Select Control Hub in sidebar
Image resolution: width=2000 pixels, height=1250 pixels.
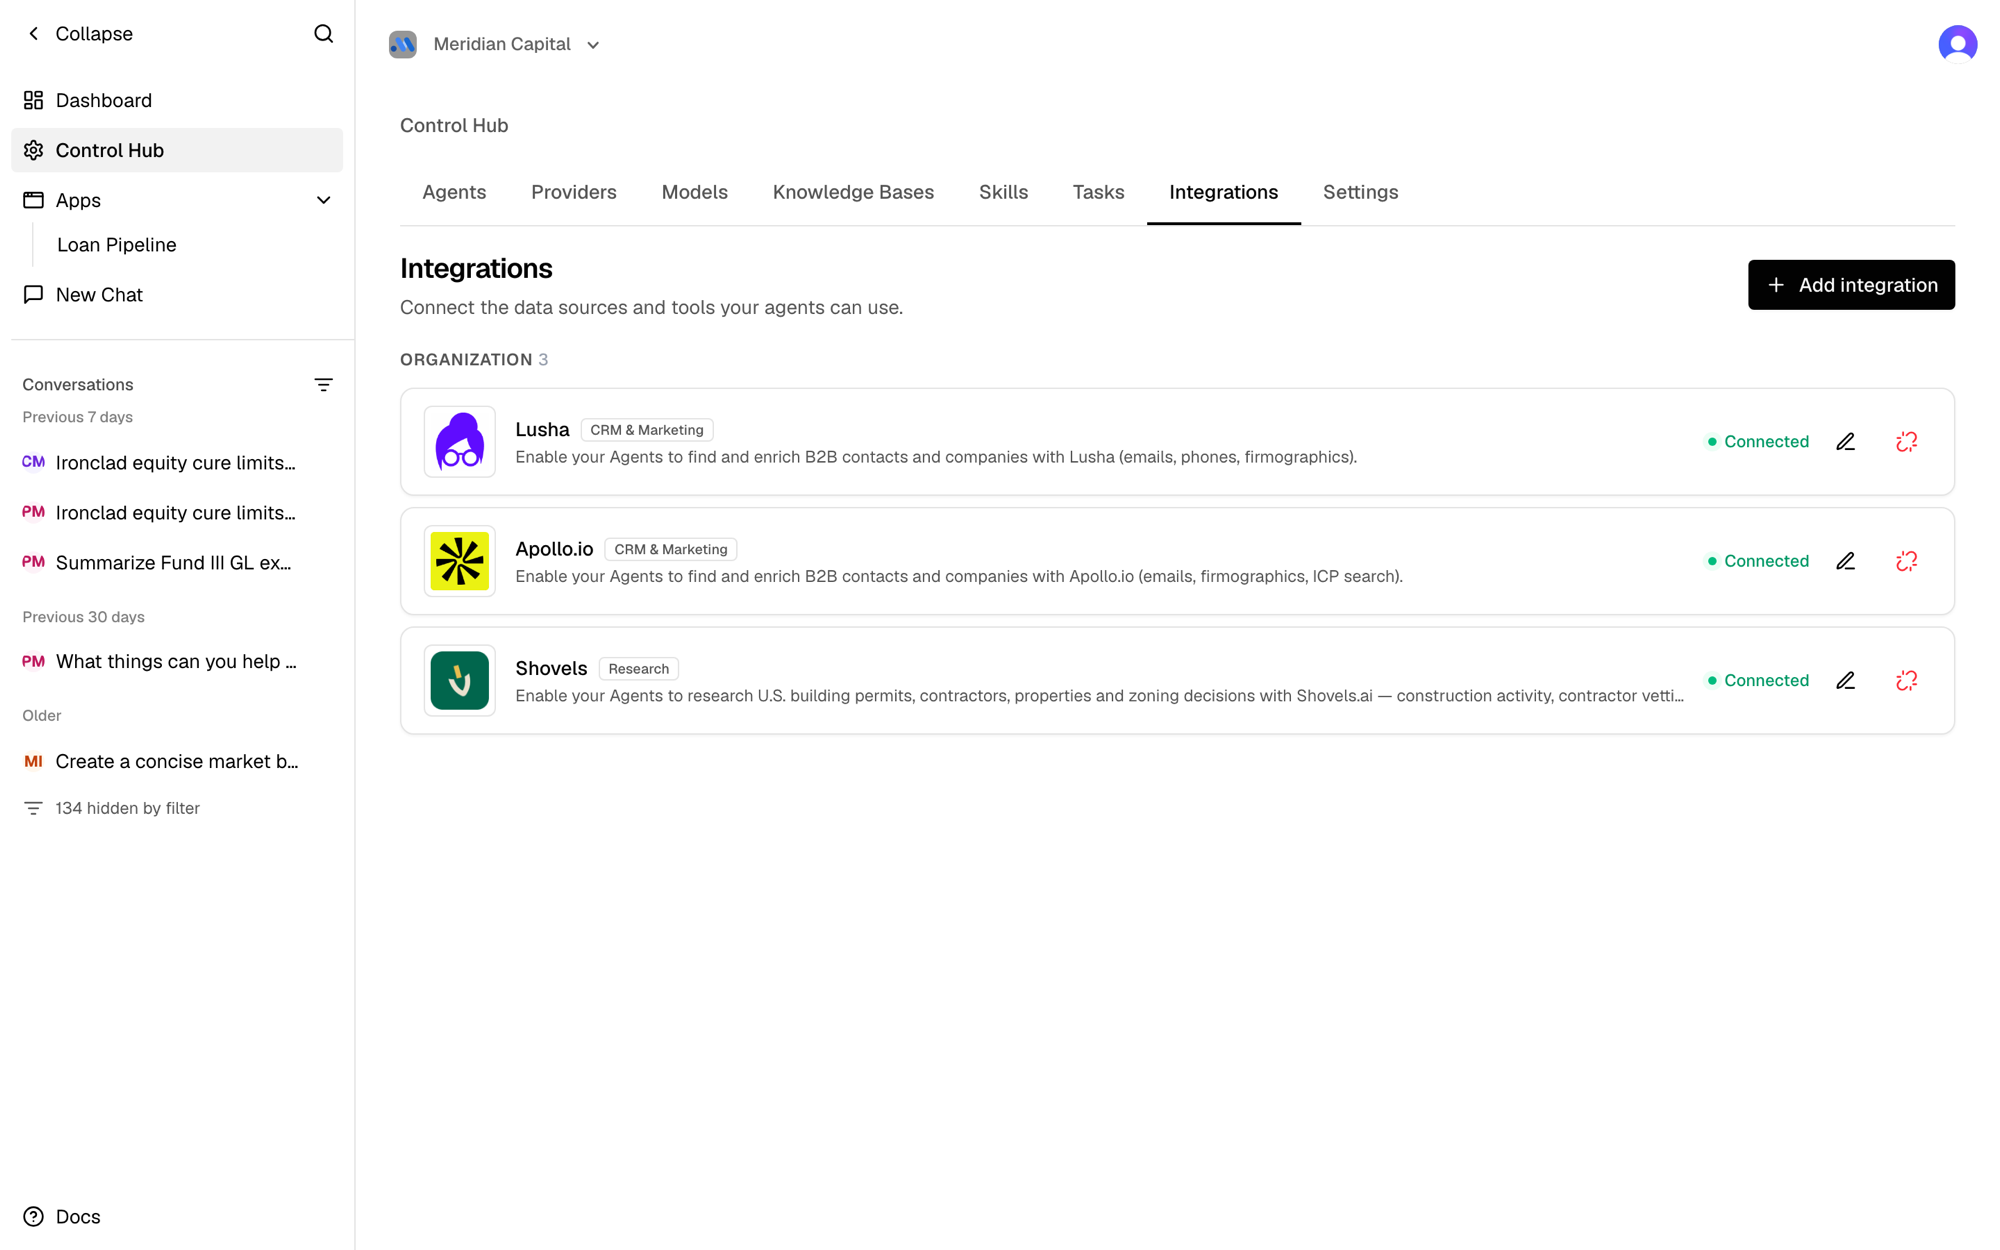point(177,150)
